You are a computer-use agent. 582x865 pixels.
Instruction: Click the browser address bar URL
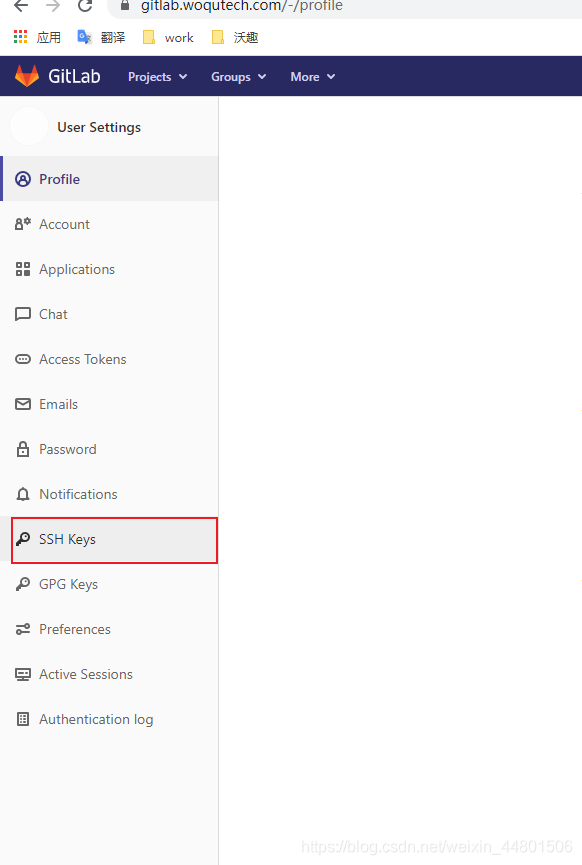point(242,6)
